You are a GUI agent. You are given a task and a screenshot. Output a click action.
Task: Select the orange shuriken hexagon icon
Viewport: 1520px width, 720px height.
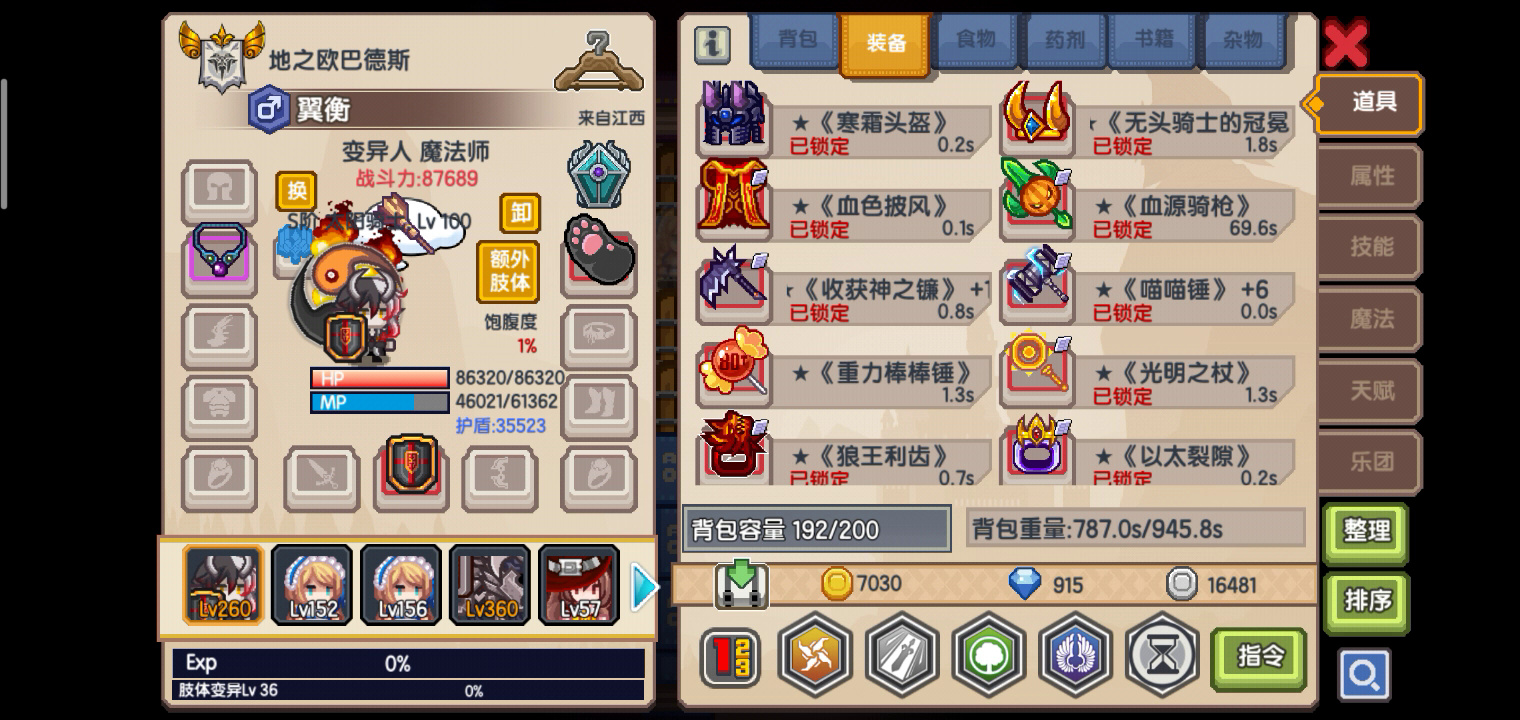(815, 655)
